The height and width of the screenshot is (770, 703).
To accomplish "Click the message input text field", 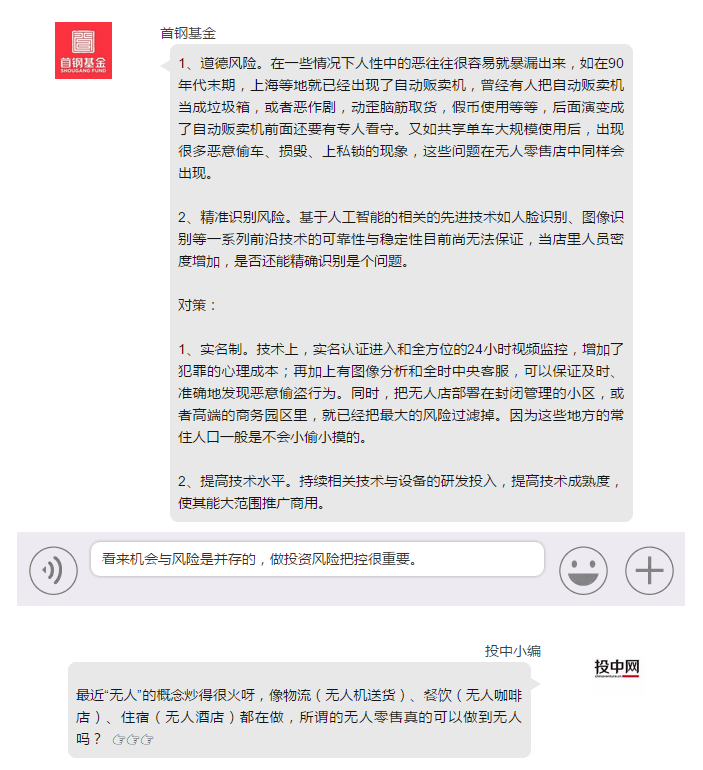I will click(317, 559).
